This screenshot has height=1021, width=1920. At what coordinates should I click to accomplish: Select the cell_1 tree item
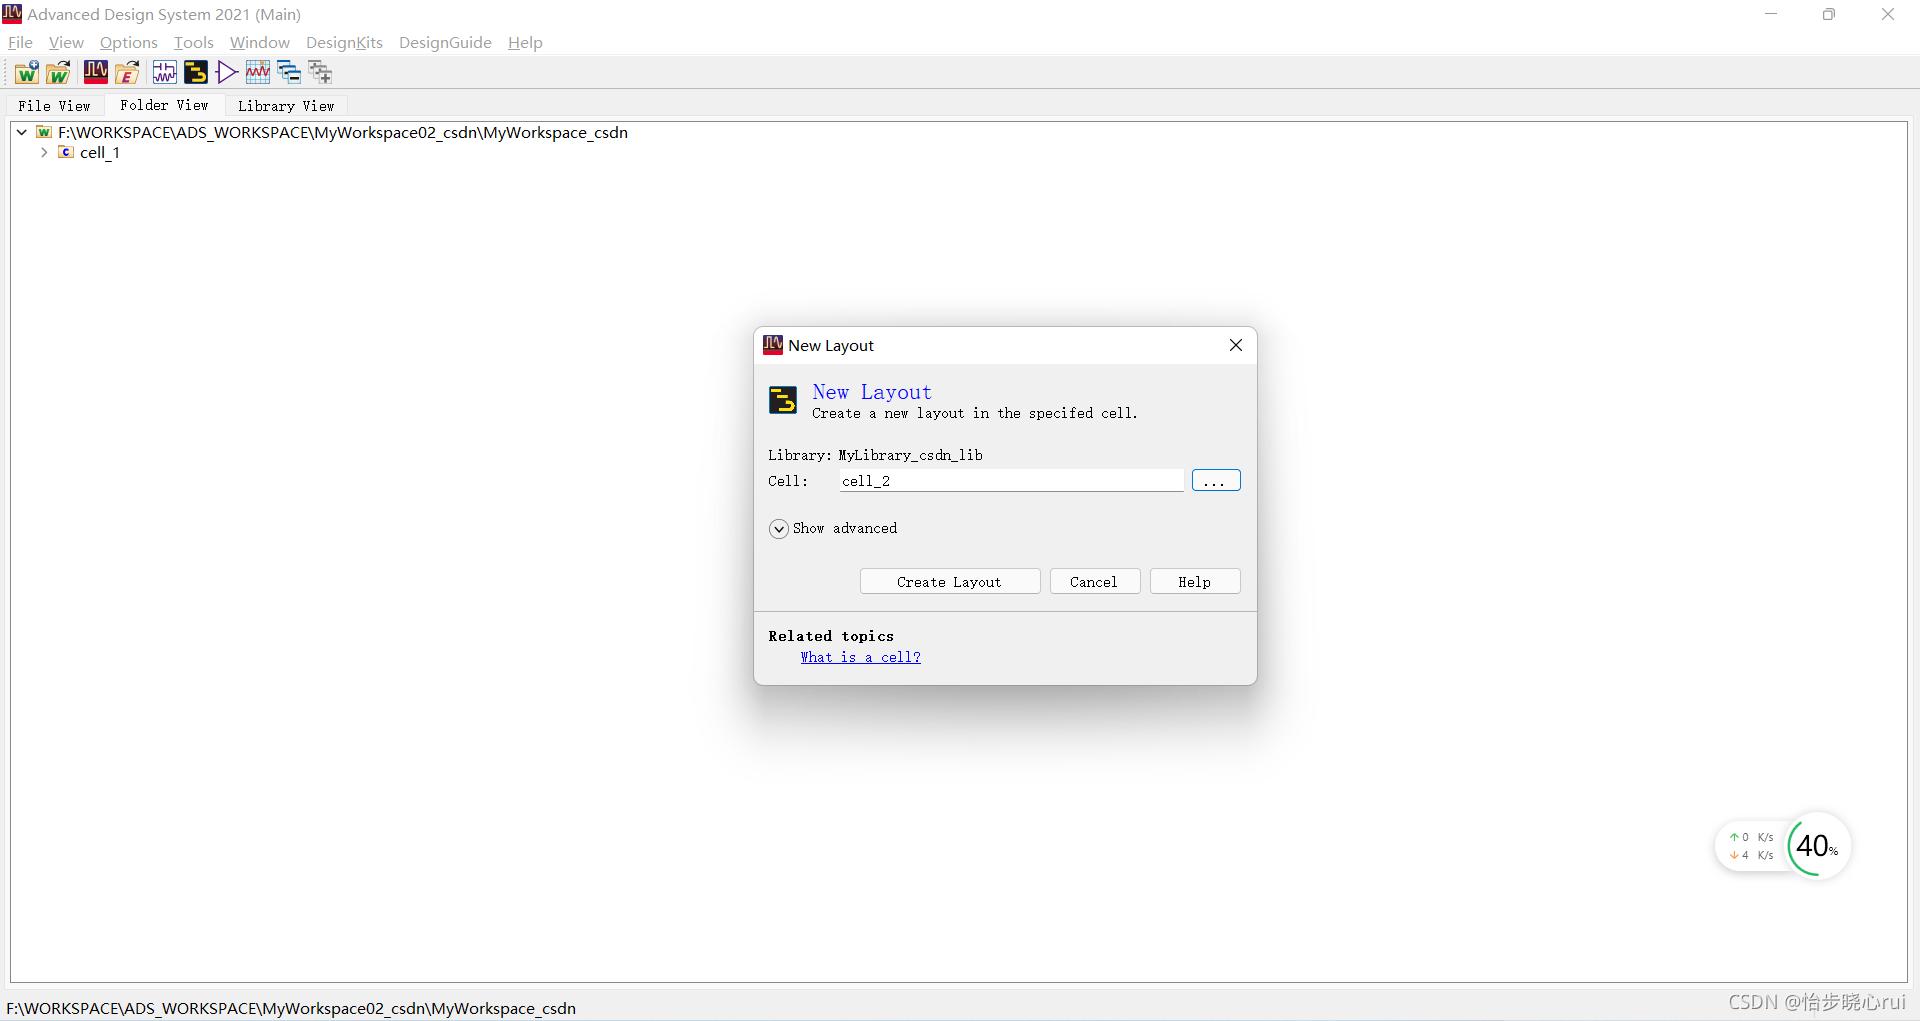coord(100,152)
